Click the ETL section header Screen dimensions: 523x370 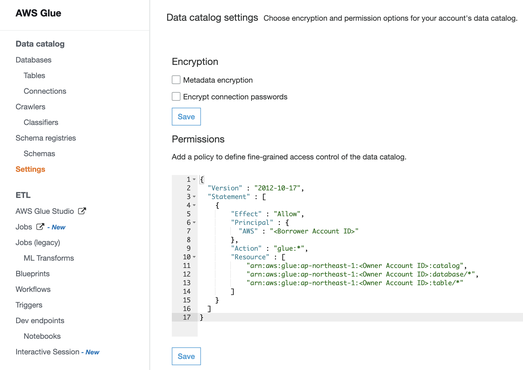(23, 195)
